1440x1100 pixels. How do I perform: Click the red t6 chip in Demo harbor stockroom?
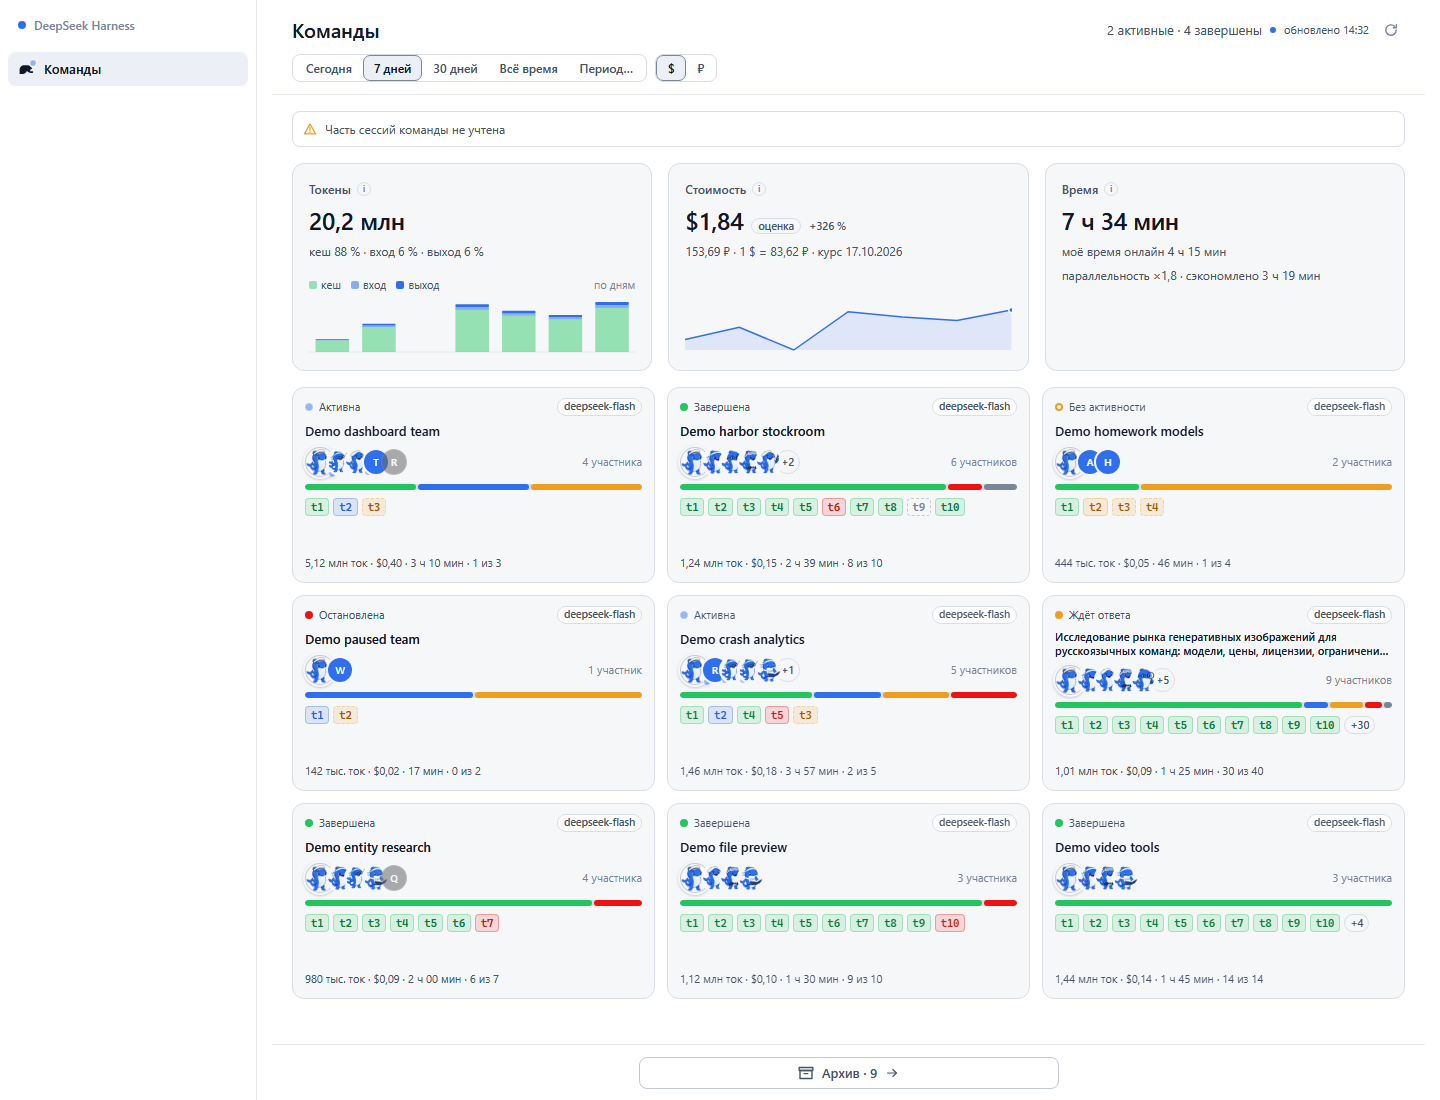point(834,507)
